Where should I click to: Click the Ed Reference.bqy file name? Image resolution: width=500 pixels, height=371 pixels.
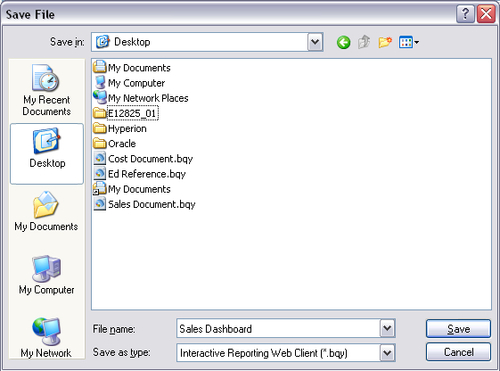147,174
